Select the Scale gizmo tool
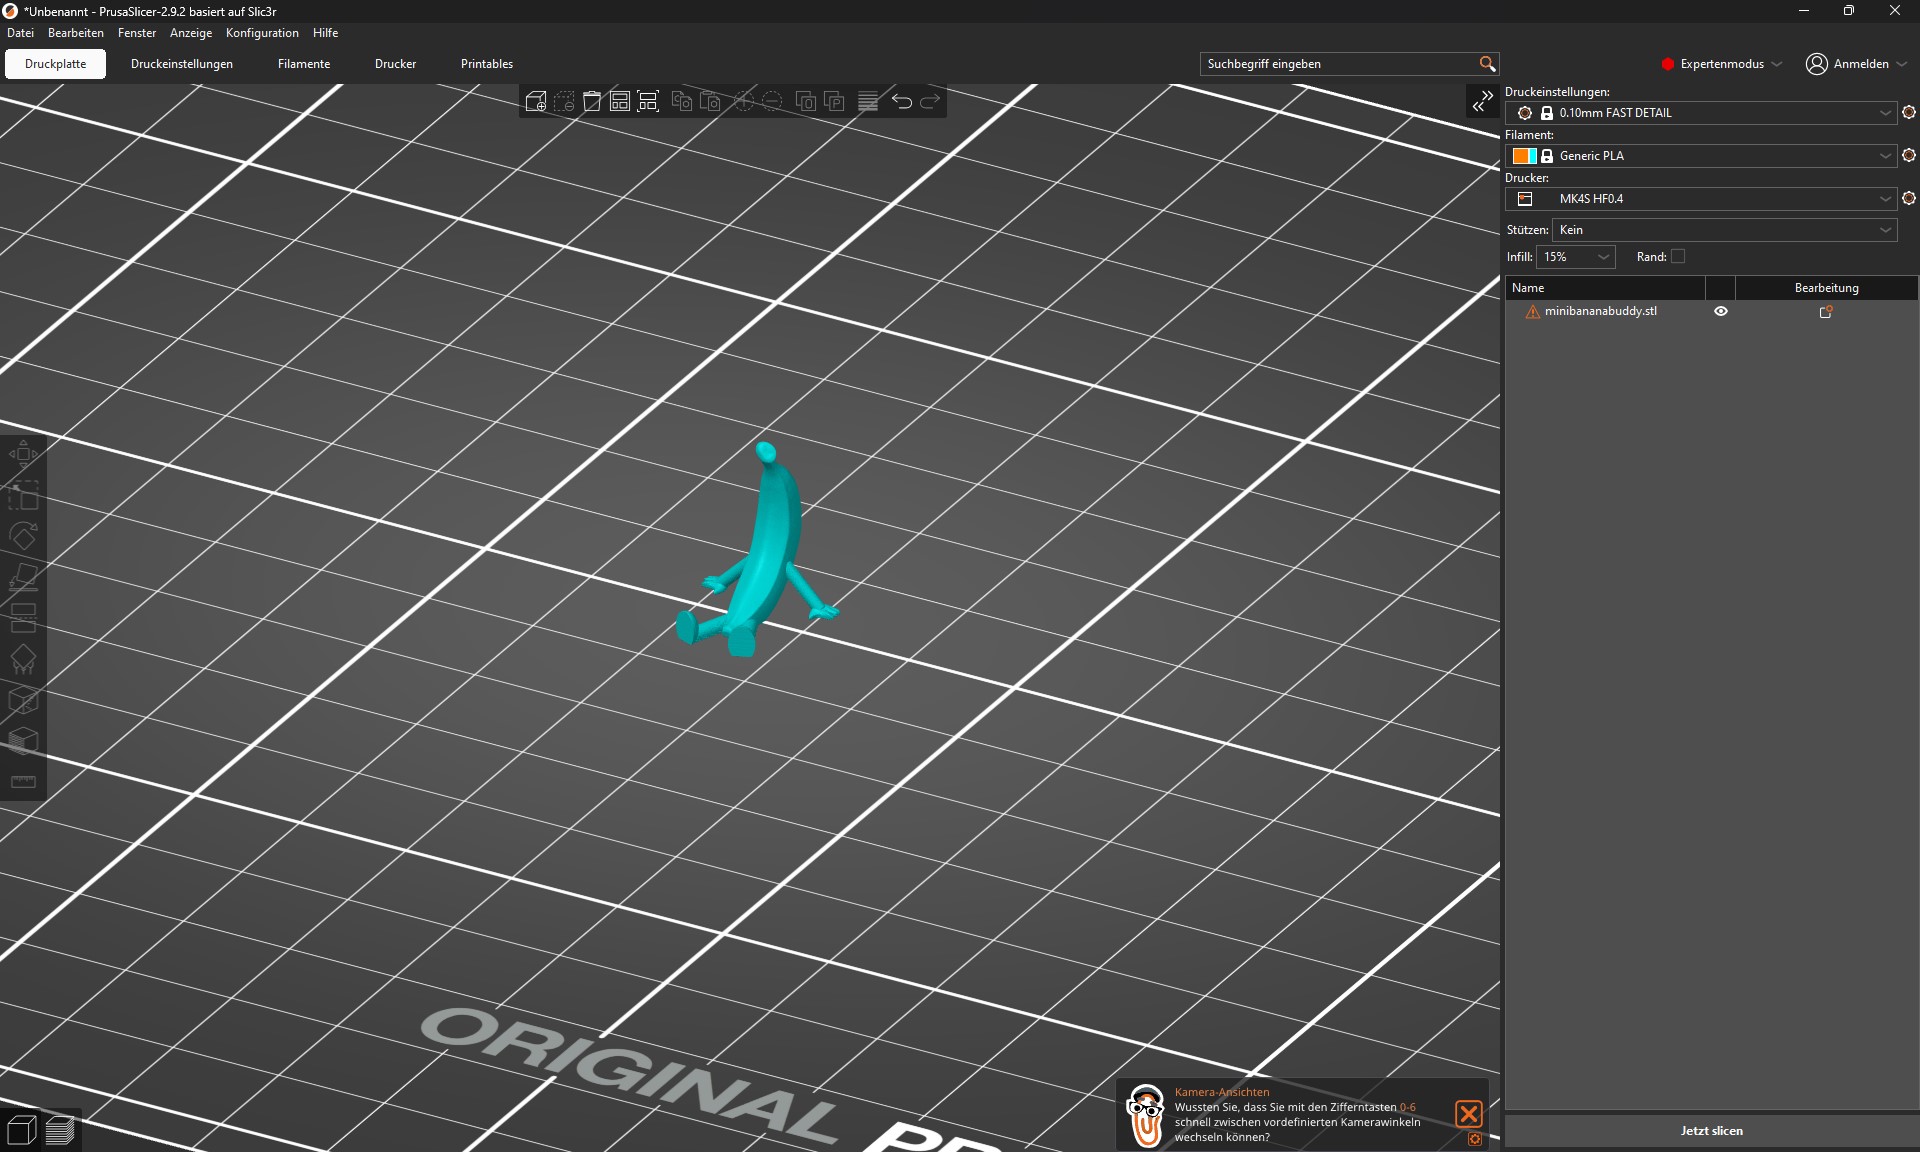Screen dimensions: 1920x1152 [x=23, y=495]
